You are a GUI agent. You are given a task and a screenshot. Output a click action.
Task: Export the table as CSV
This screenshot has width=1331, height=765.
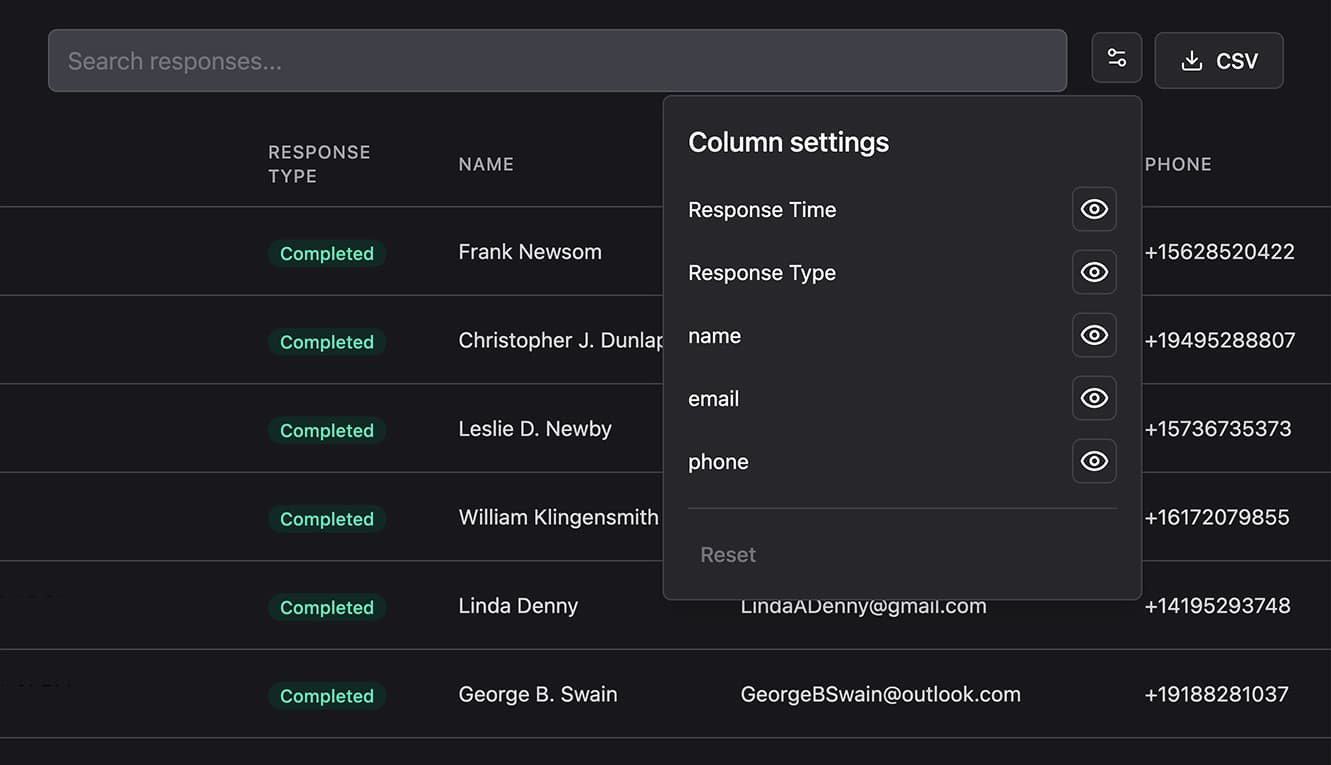1219,60
